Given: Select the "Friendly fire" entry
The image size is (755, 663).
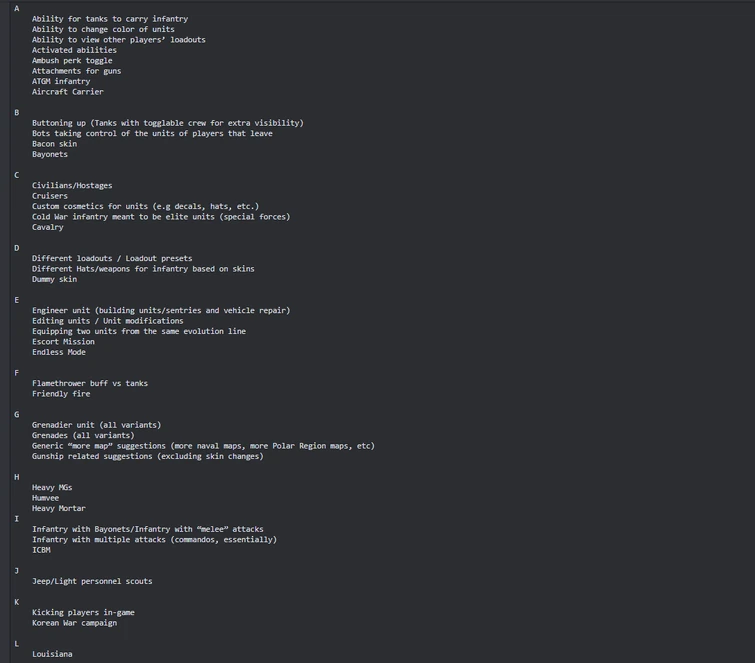Looking at the screenshot, I should point(61,393).
